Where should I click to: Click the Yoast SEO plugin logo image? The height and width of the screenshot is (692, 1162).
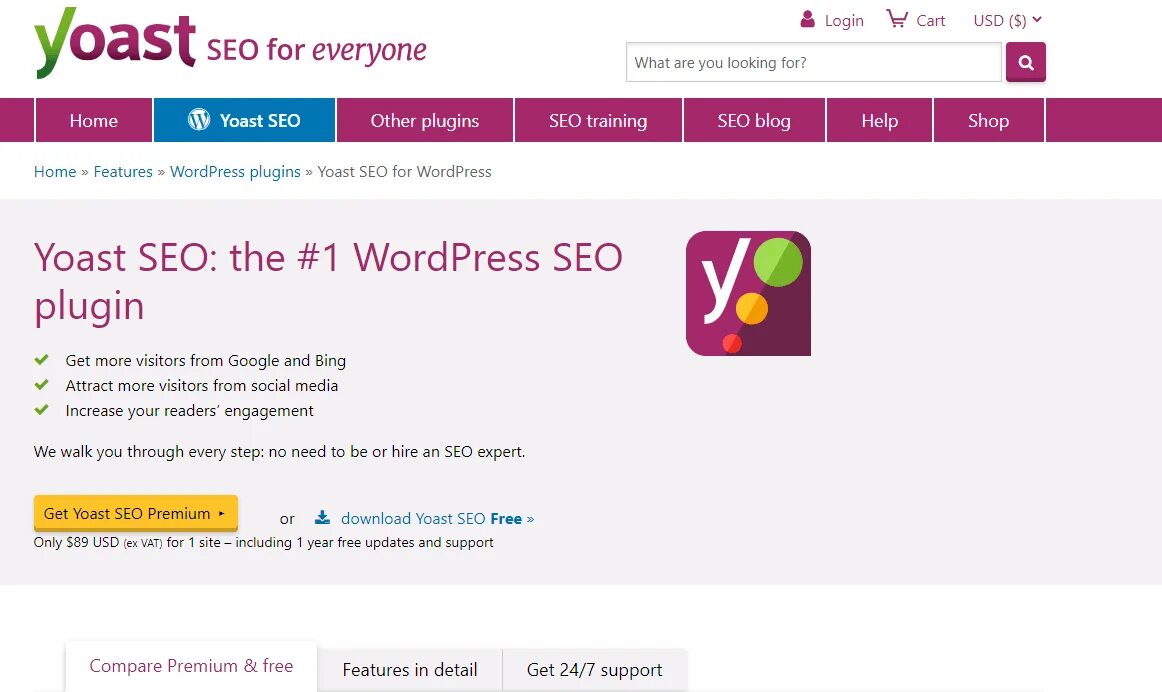click(748, 293)
